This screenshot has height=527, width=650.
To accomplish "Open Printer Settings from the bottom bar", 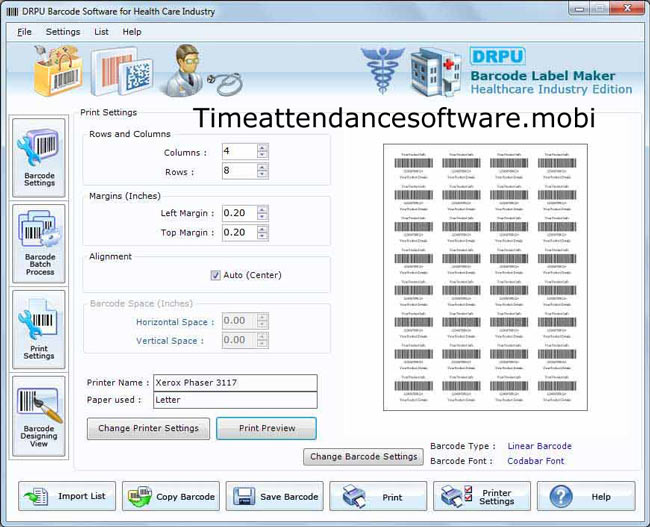I will click(x=482, y=496).
